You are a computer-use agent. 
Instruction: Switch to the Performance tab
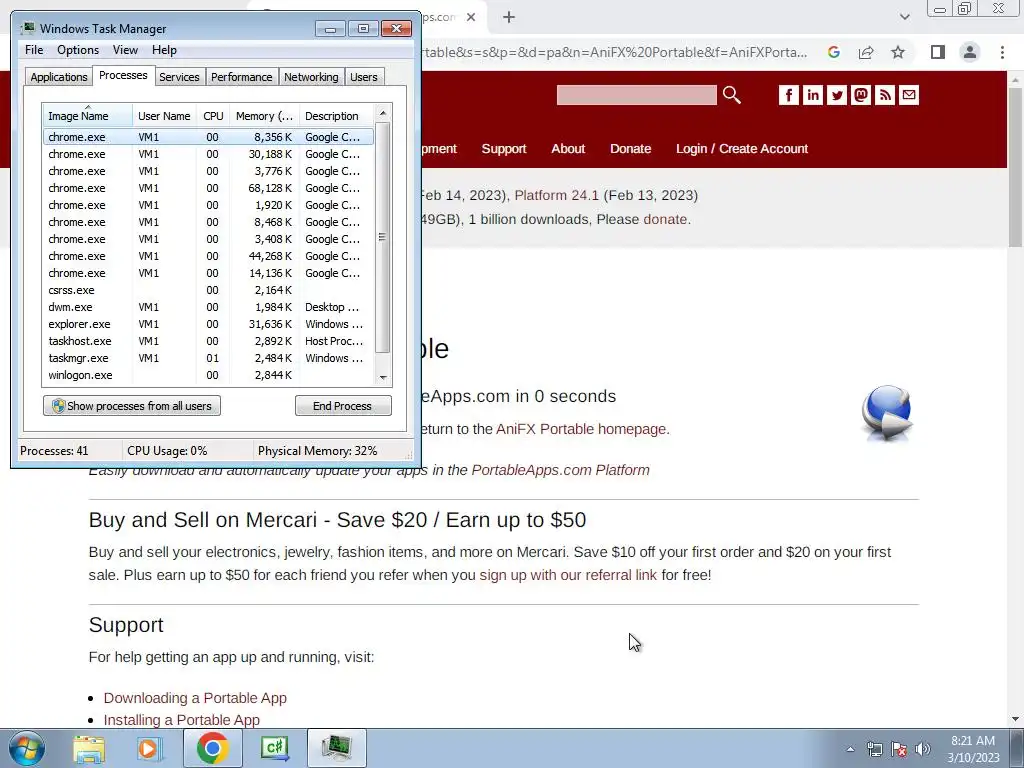pos(242,77)
